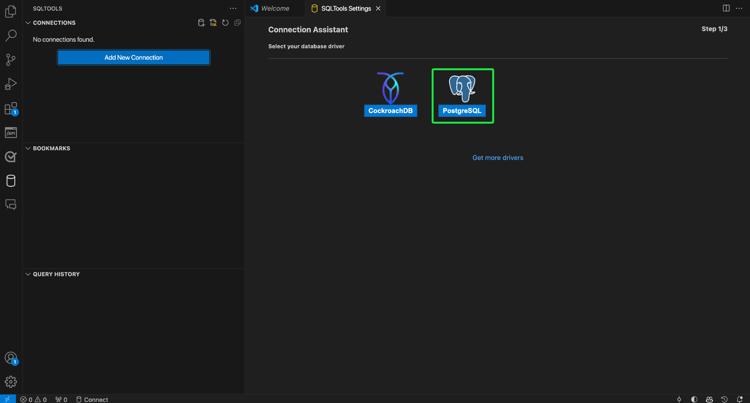750x403 pixels.
Task: Open editor more actions ellipsis
Action: pyautogui.click(x=739, y=8)
